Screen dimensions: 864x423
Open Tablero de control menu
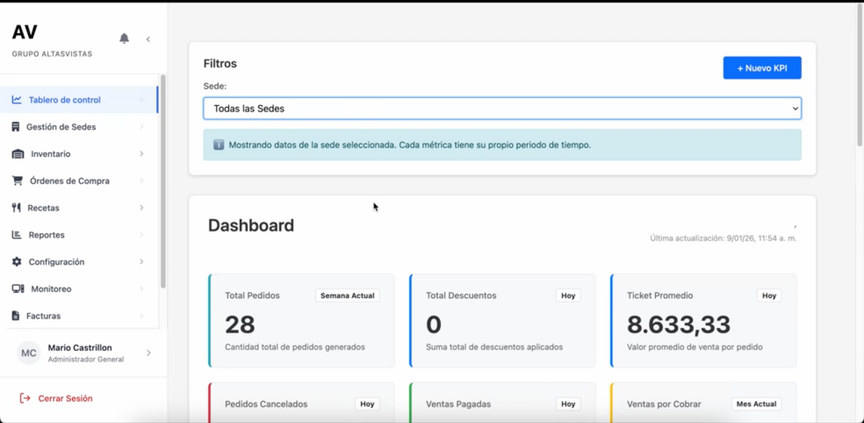(79, 100)
